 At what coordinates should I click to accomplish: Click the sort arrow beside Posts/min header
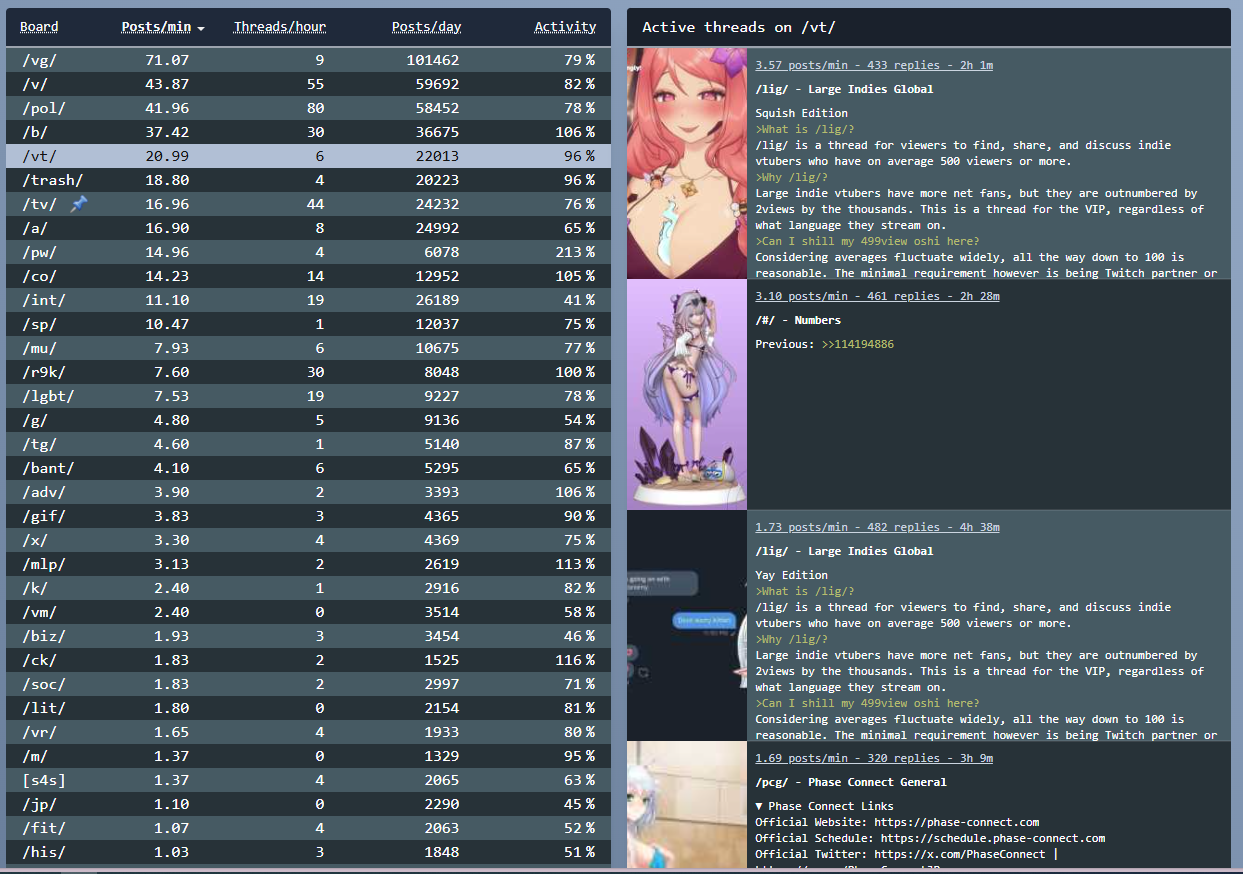click(x=201, y=29)
